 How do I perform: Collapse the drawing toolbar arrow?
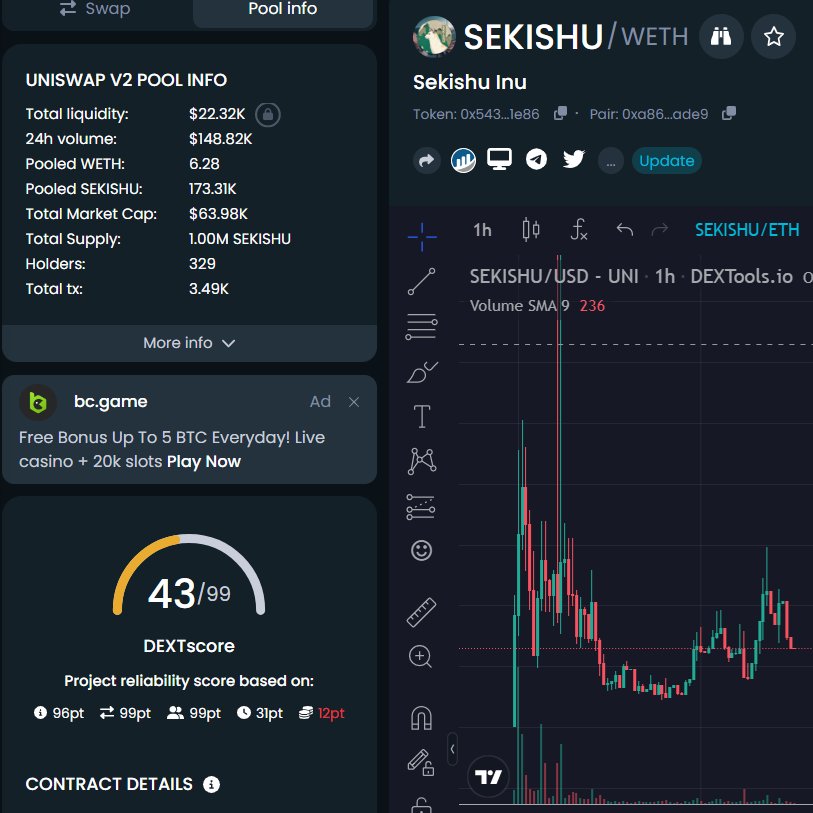click(x=452, y=749)
